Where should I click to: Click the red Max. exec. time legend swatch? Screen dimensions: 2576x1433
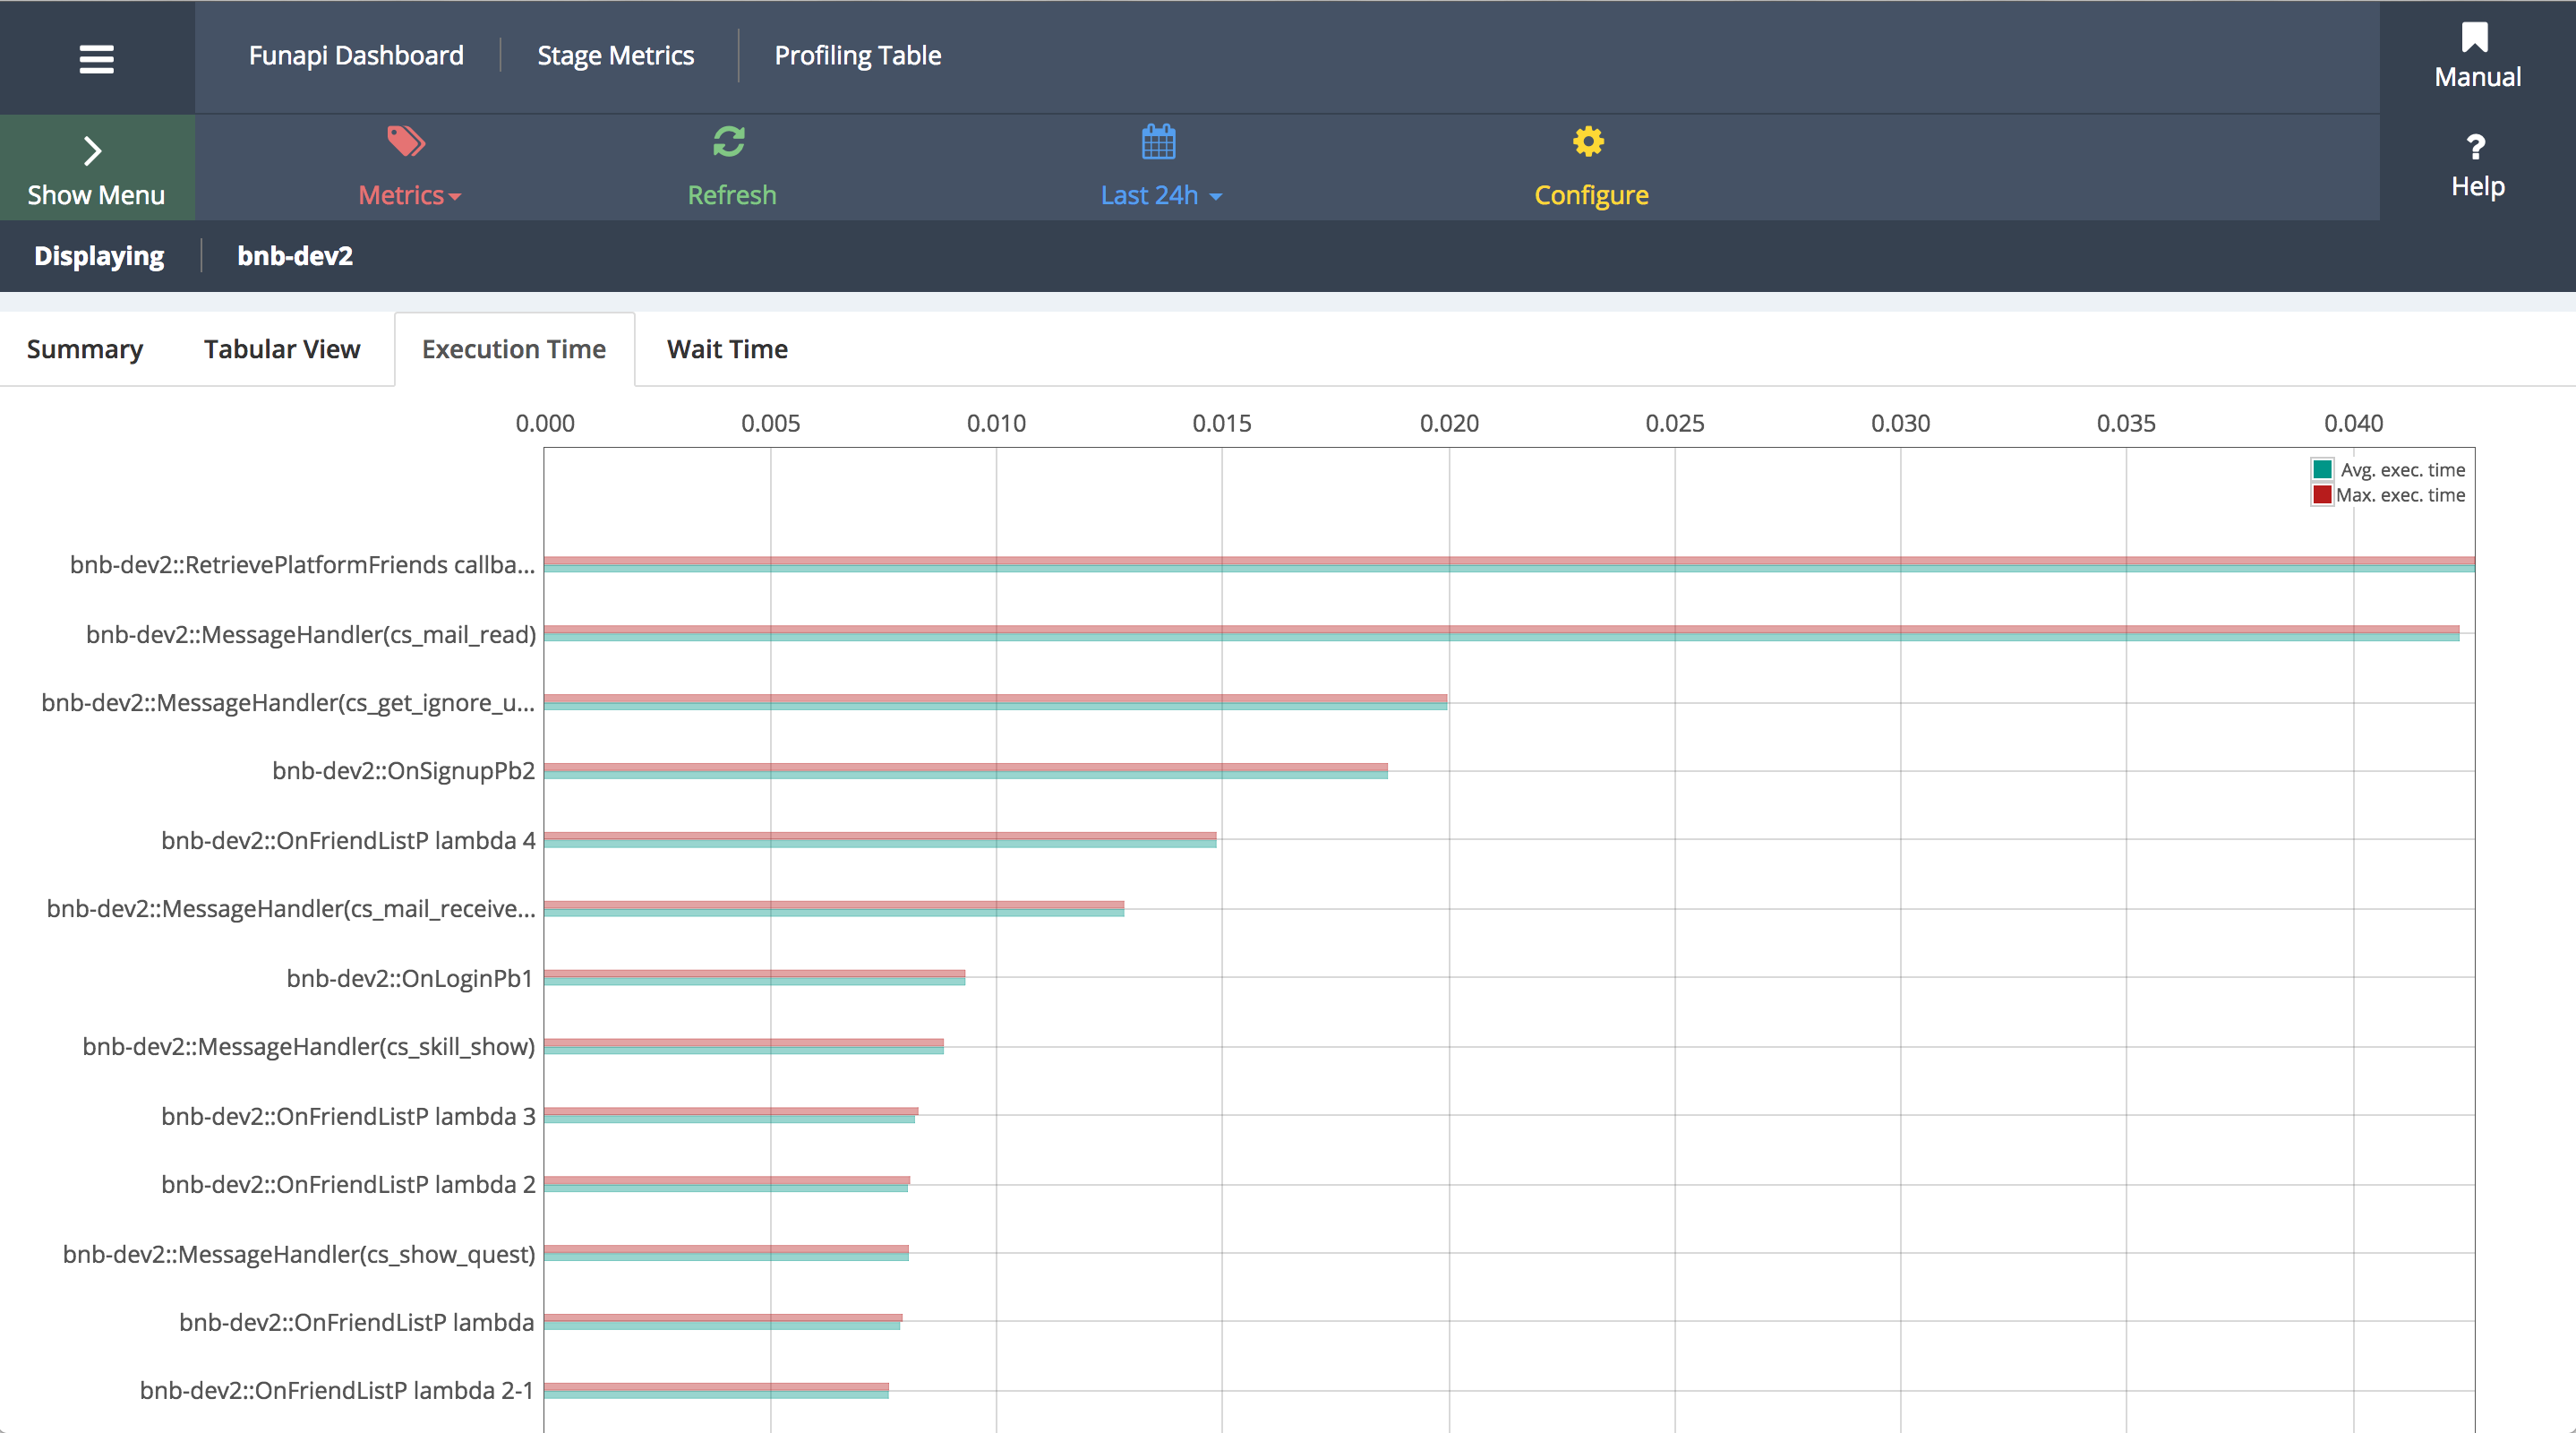point(2322,495)
